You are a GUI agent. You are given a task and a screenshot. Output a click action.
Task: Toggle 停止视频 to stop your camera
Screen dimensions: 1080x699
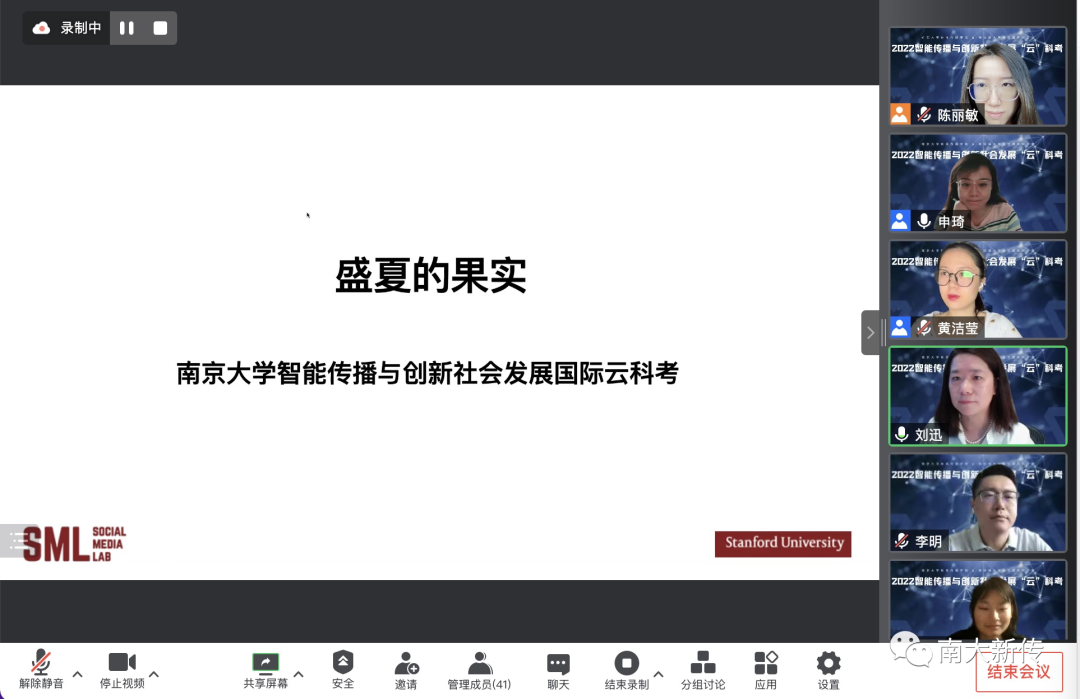click(121, 670)
